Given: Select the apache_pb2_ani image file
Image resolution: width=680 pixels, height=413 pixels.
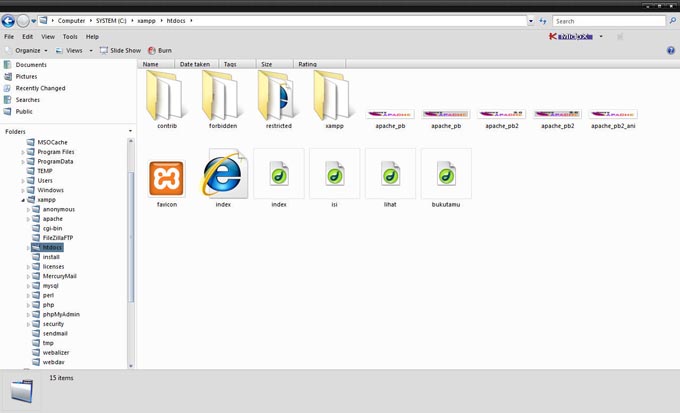Looking at the screenshot, I should 613,119.
